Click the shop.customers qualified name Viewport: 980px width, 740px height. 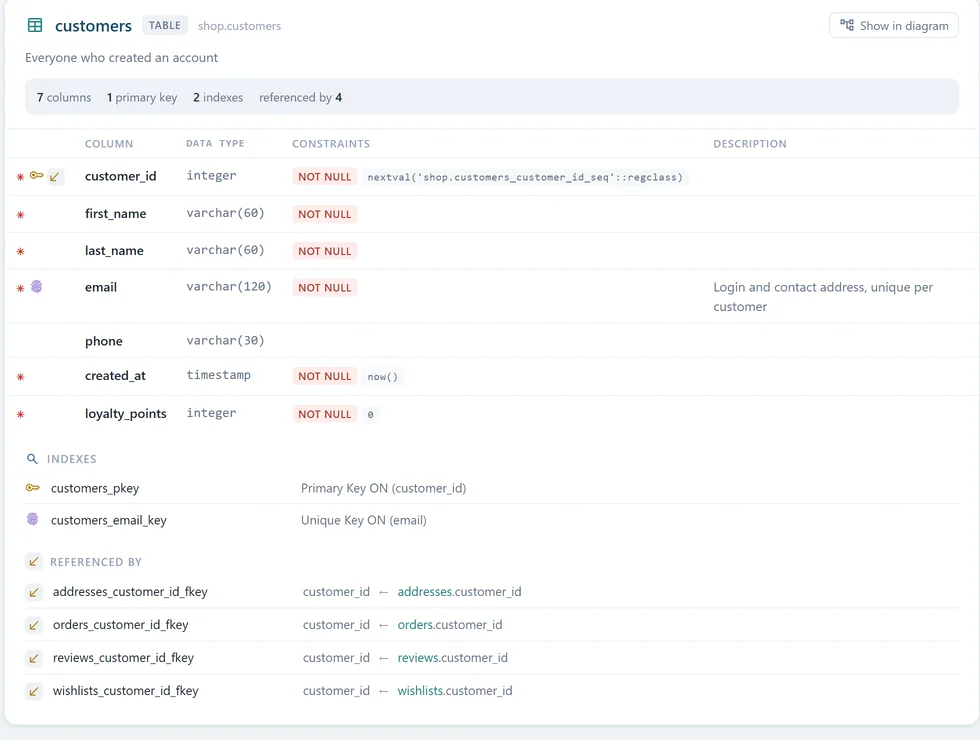239,26
